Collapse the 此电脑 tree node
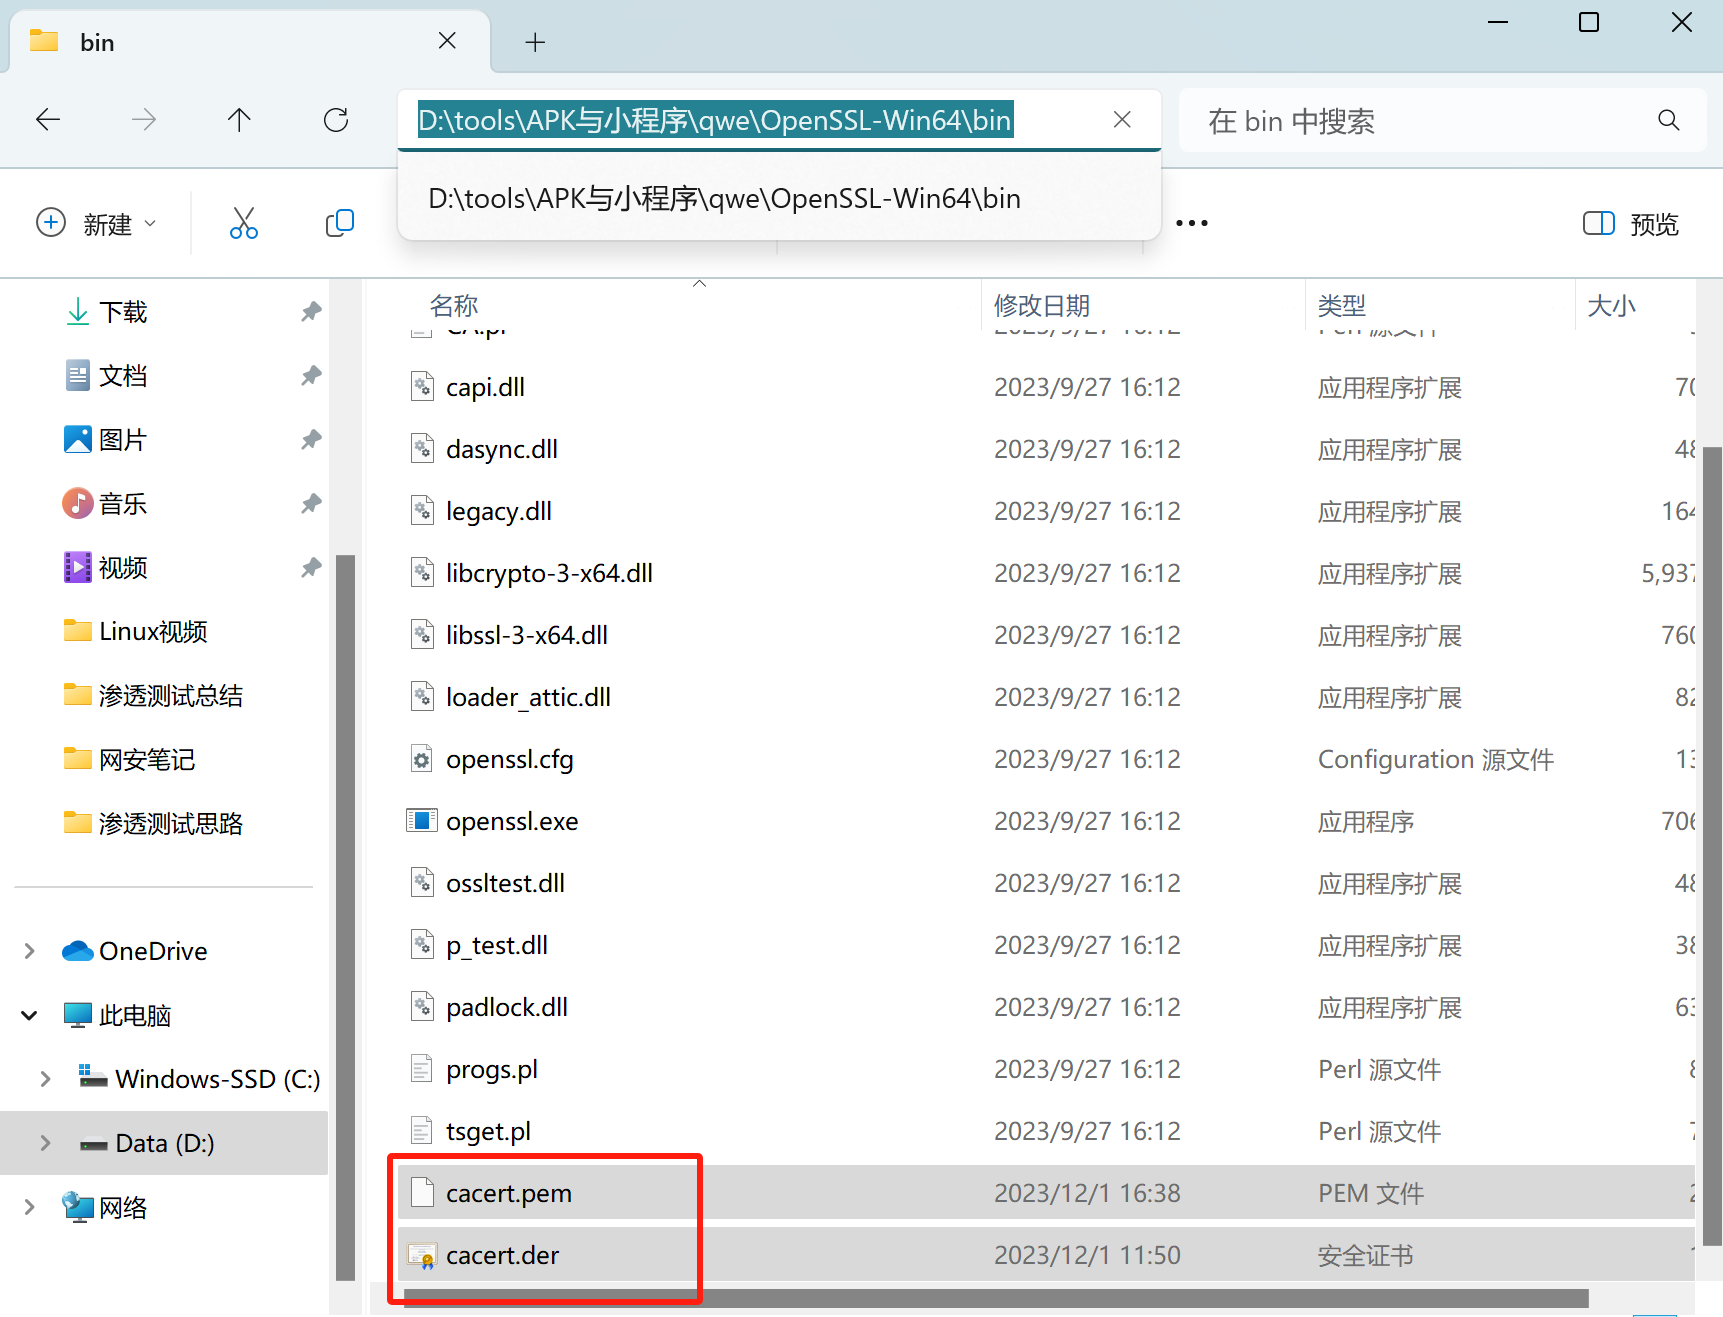1723x1317 pixels. coord(29,1015)
